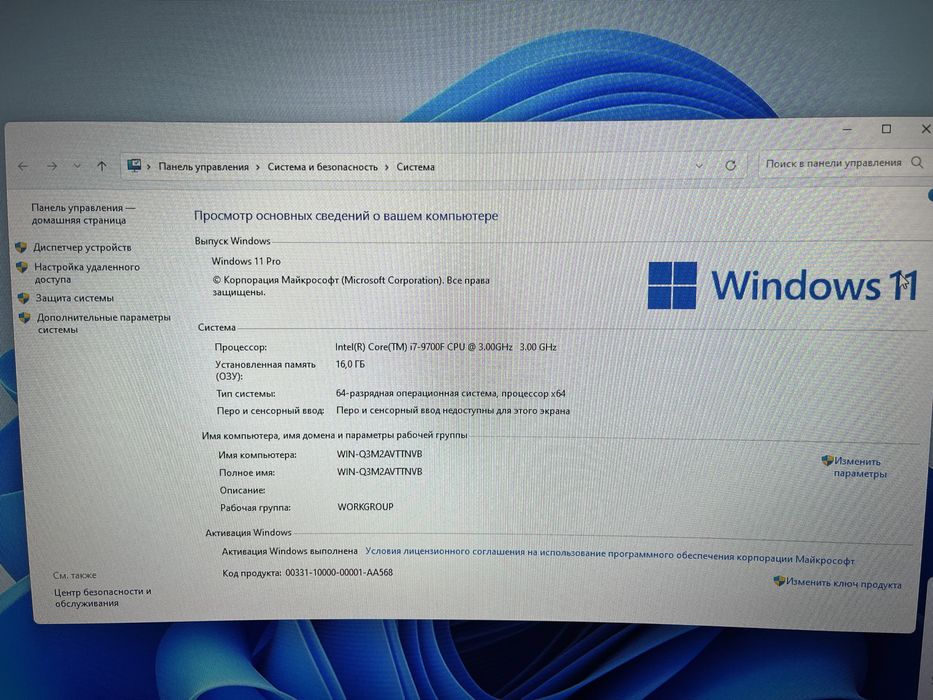Open 'Панель управления' breadcrumb
The width and height of the screenshot is (933, 700).
(203, 167)
